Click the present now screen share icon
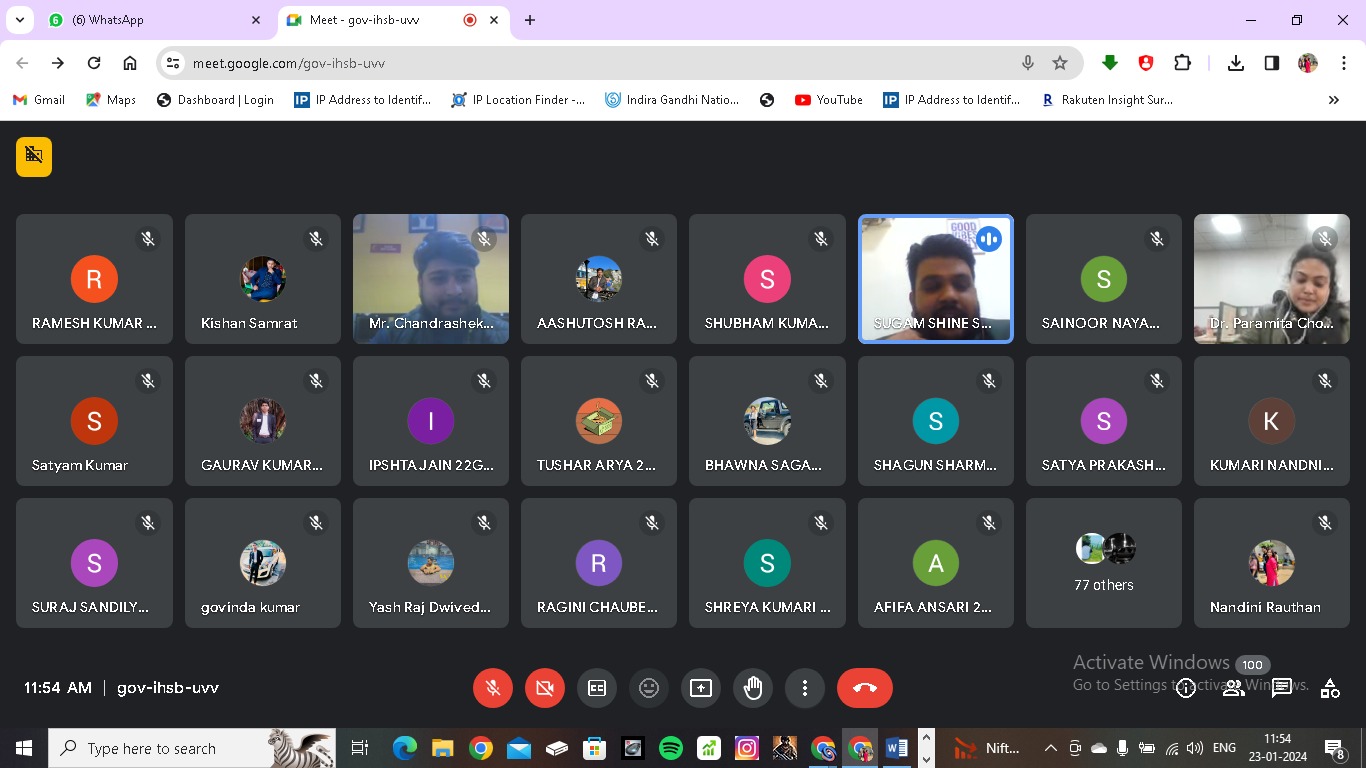This screenshot has width=1366, height=768. click(x=701, y=688)
